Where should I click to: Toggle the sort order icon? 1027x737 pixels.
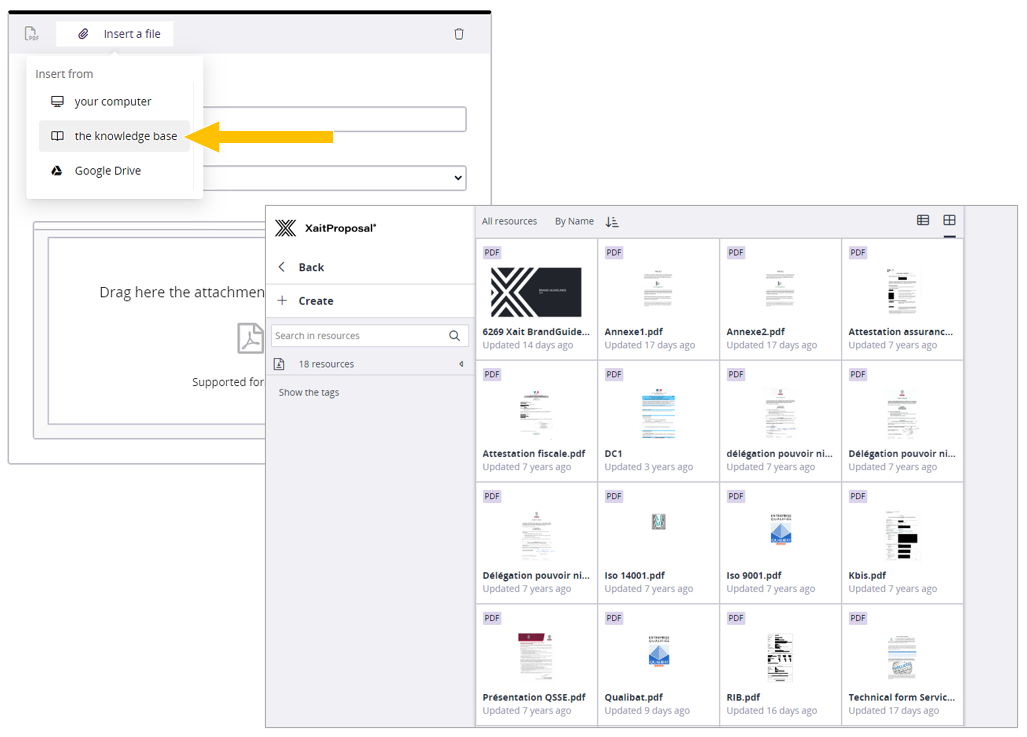point(612,221)
